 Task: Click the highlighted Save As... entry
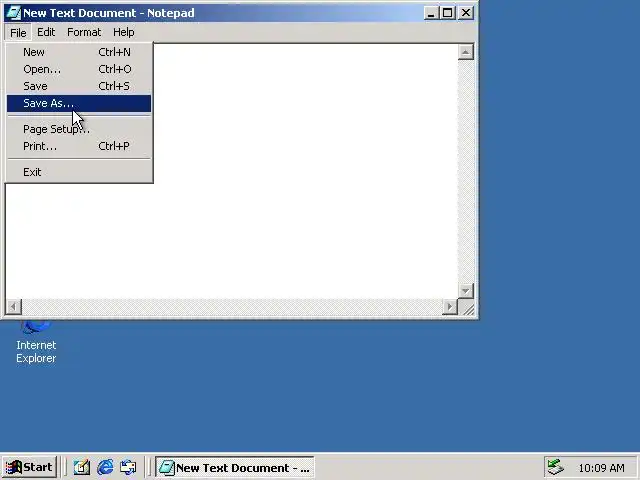[x=79, y=103]
